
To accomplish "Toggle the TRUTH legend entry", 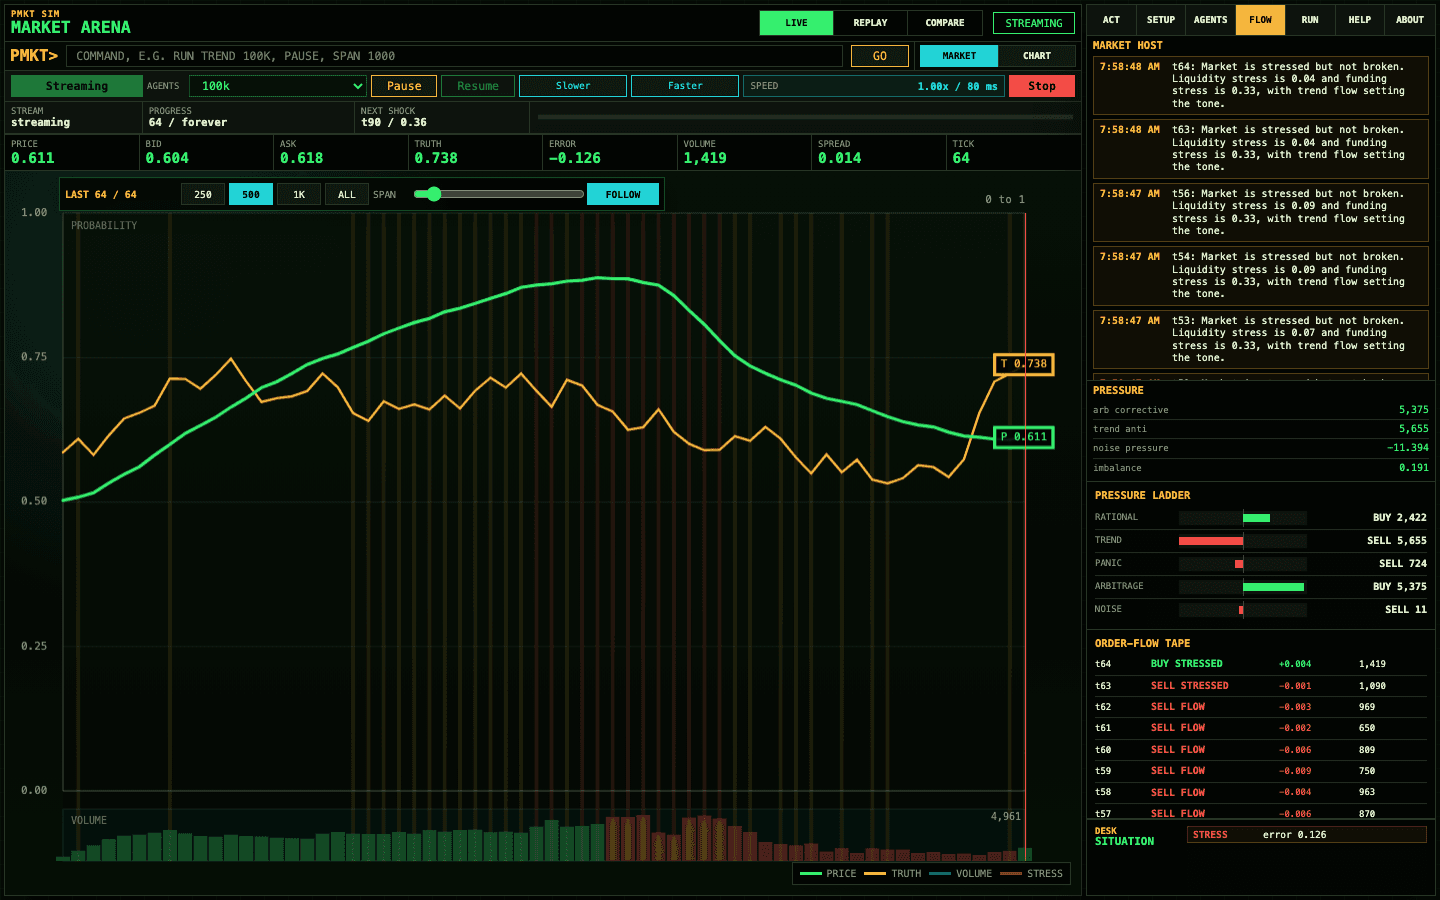I will [x=893, y=874].
